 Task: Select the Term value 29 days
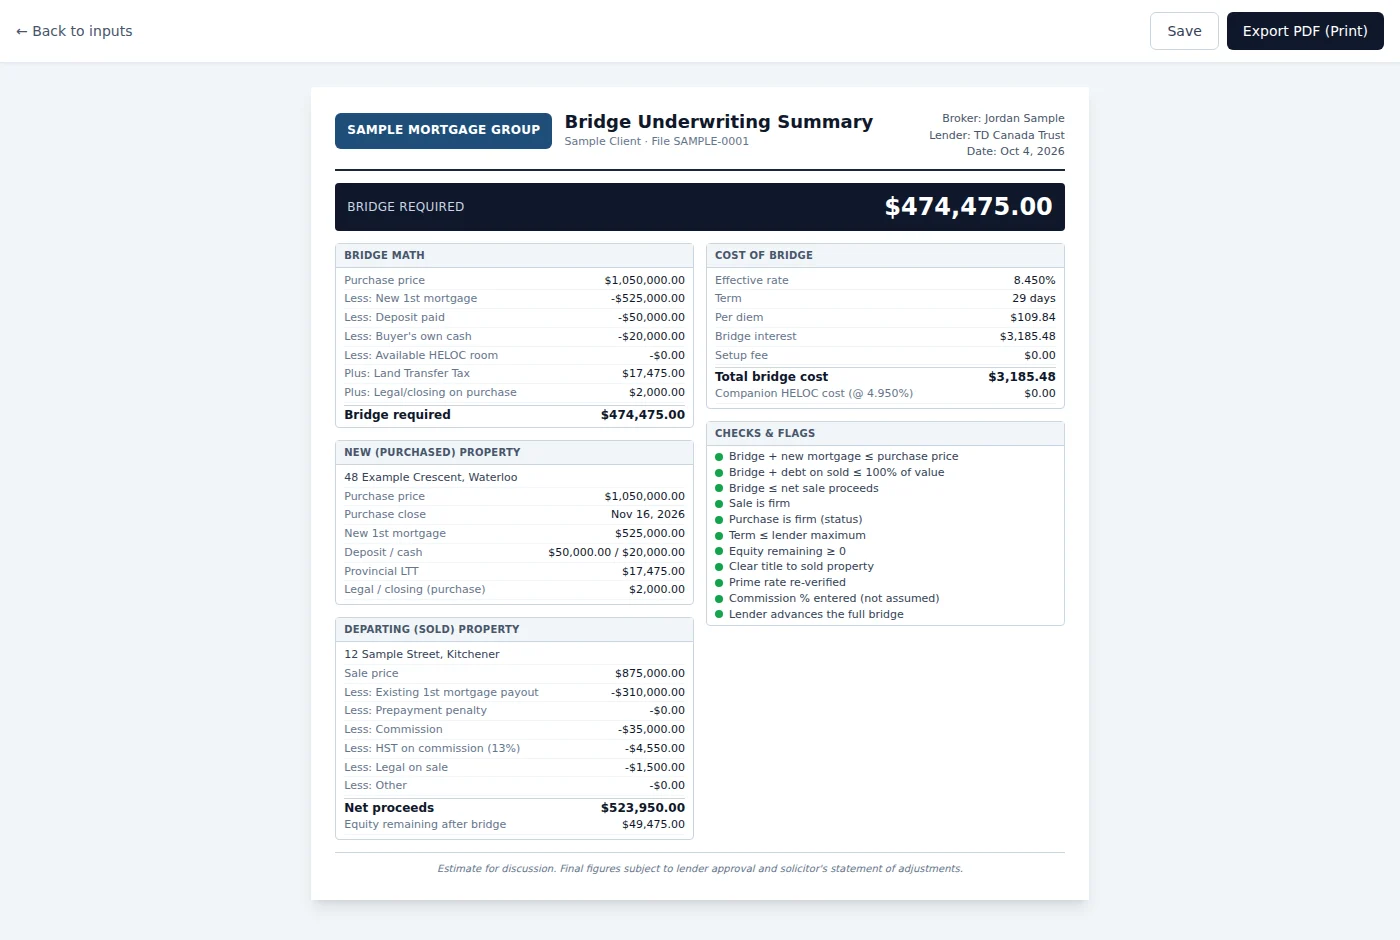point(1033,298)
